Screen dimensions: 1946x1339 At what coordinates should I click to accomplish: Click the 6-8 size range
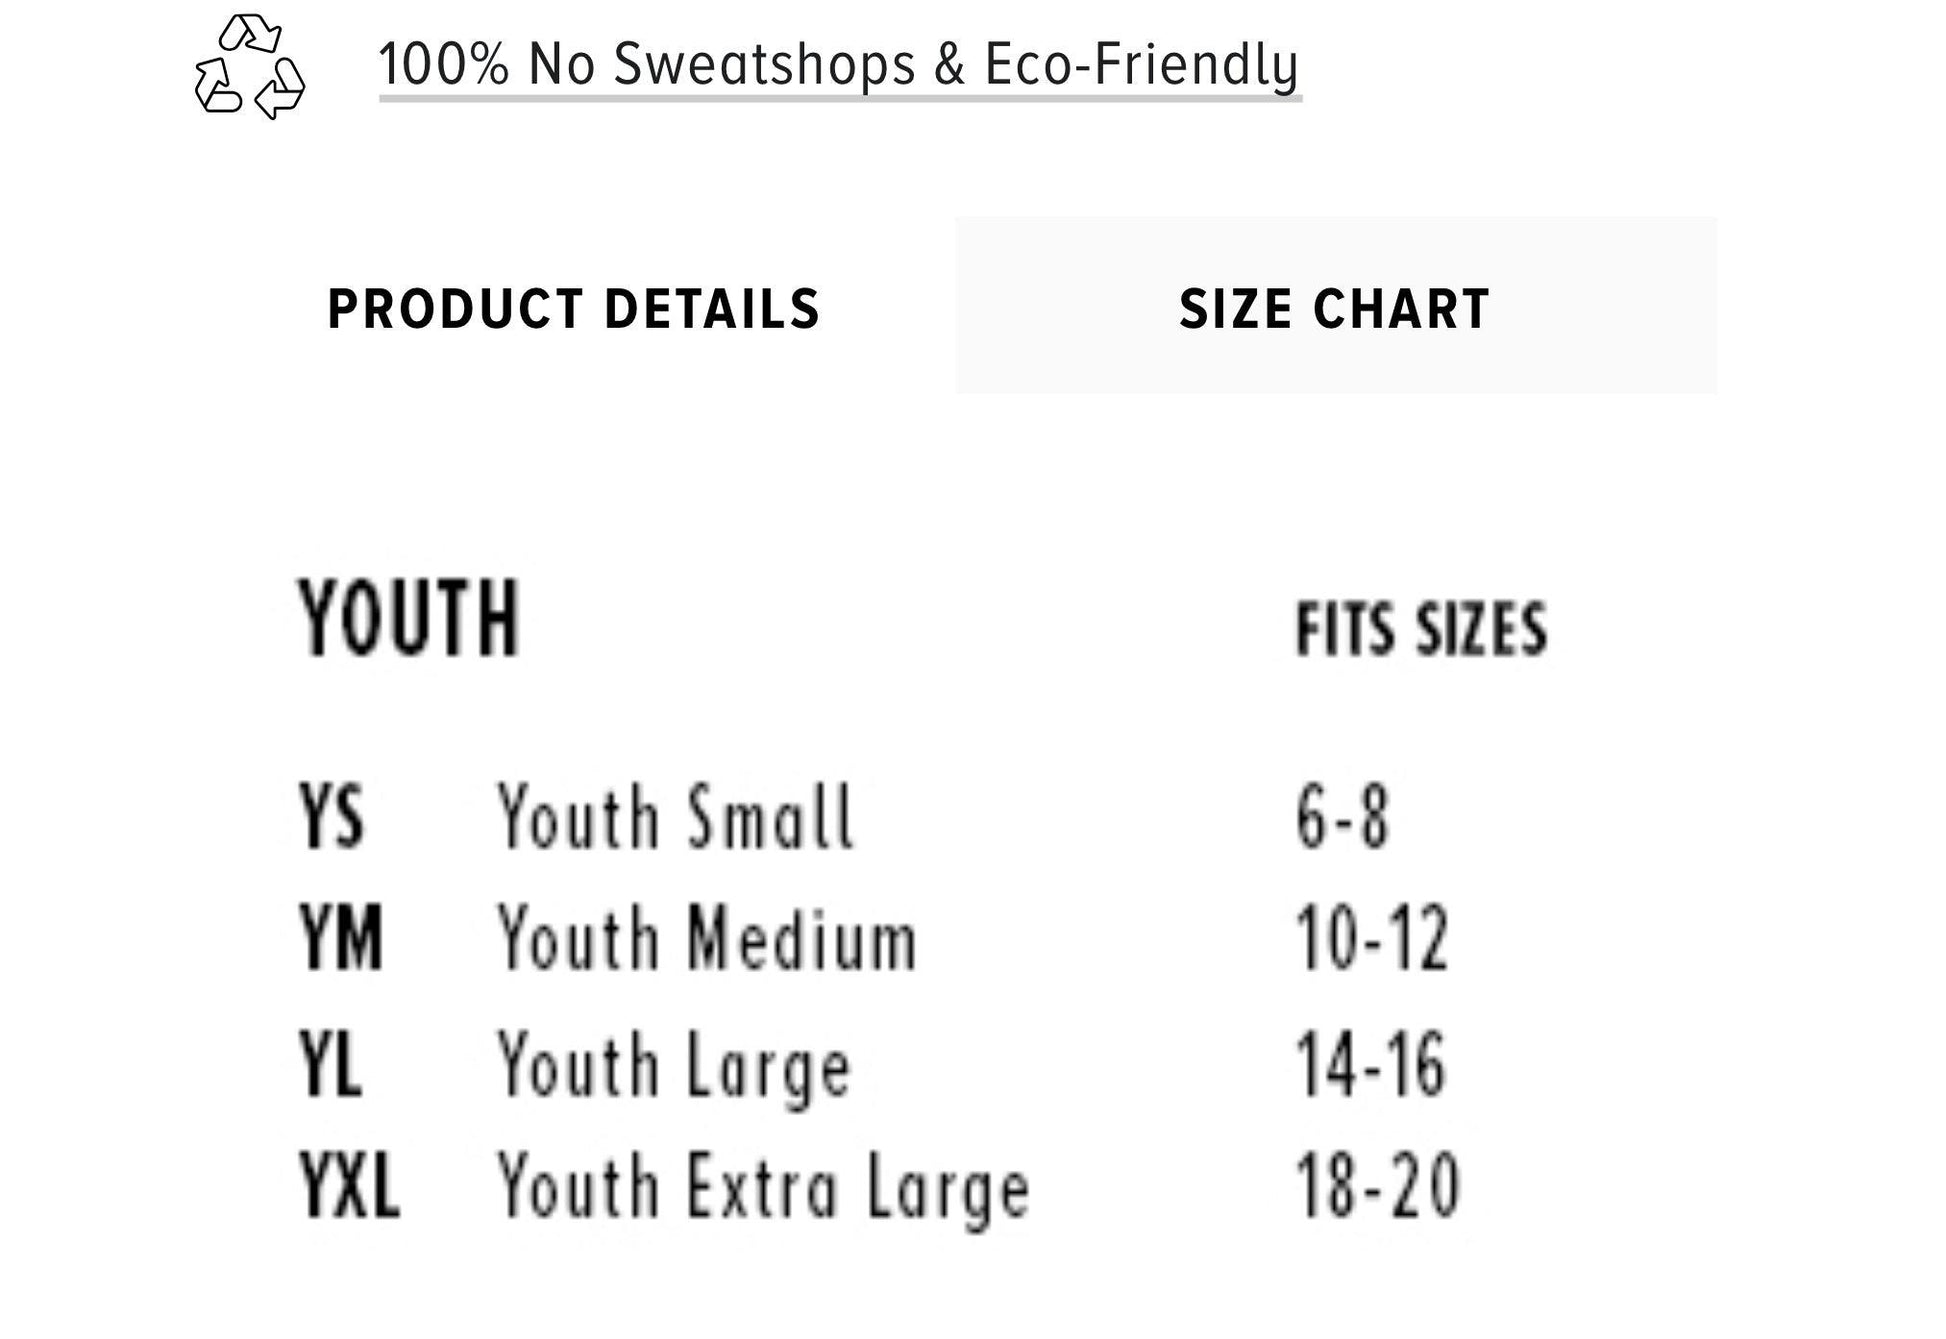click(x=1342, y=817)
